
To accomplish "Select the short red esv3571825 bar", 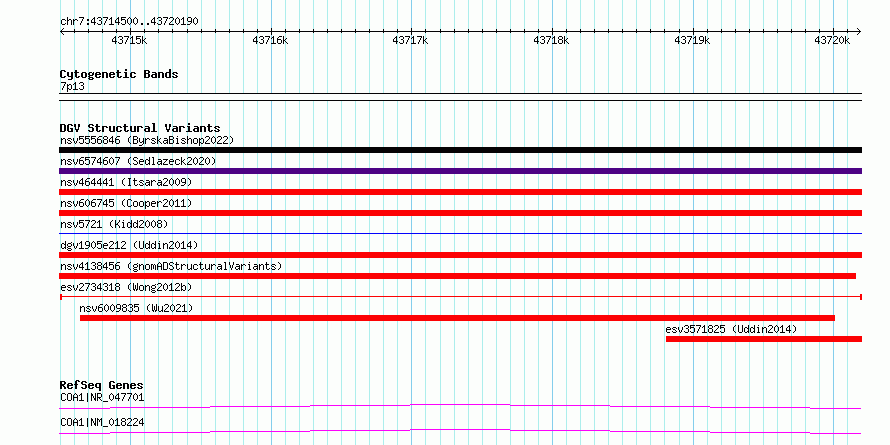I will point(764,339).
